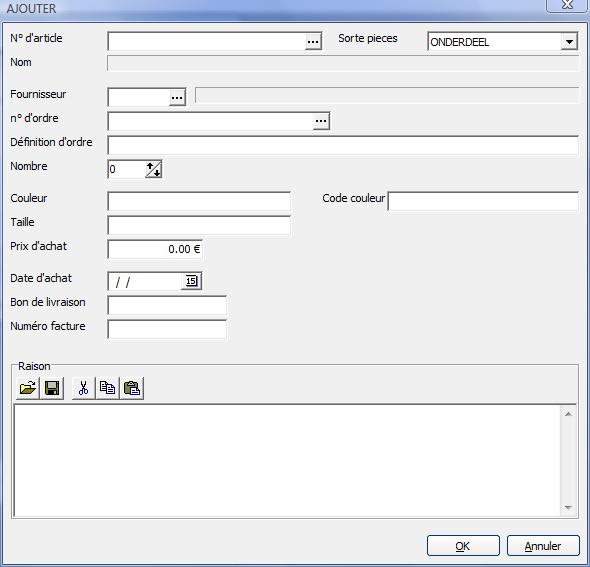
Task: Click the Code couleur input field
Action: (483, 201)
